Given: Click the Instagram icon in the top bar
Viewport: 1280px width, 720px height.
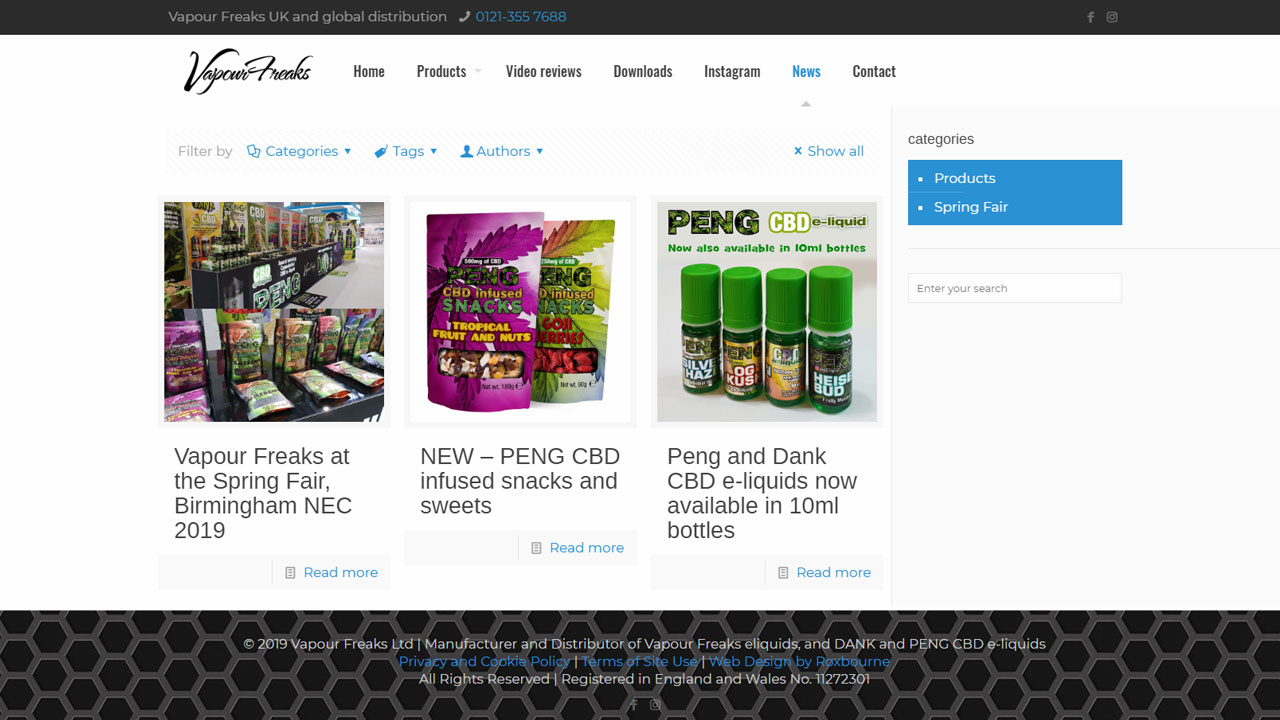Looking at the screenshot, I should click(x=1112, y=17).
